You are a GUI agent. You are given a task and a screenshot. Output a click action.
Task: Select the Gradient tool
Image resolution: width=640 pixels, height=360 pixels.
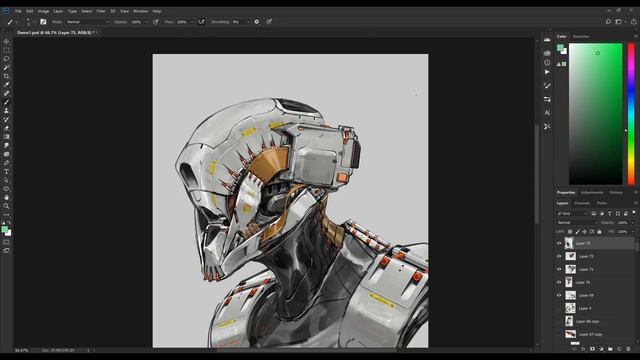click(x=7, y=137)
